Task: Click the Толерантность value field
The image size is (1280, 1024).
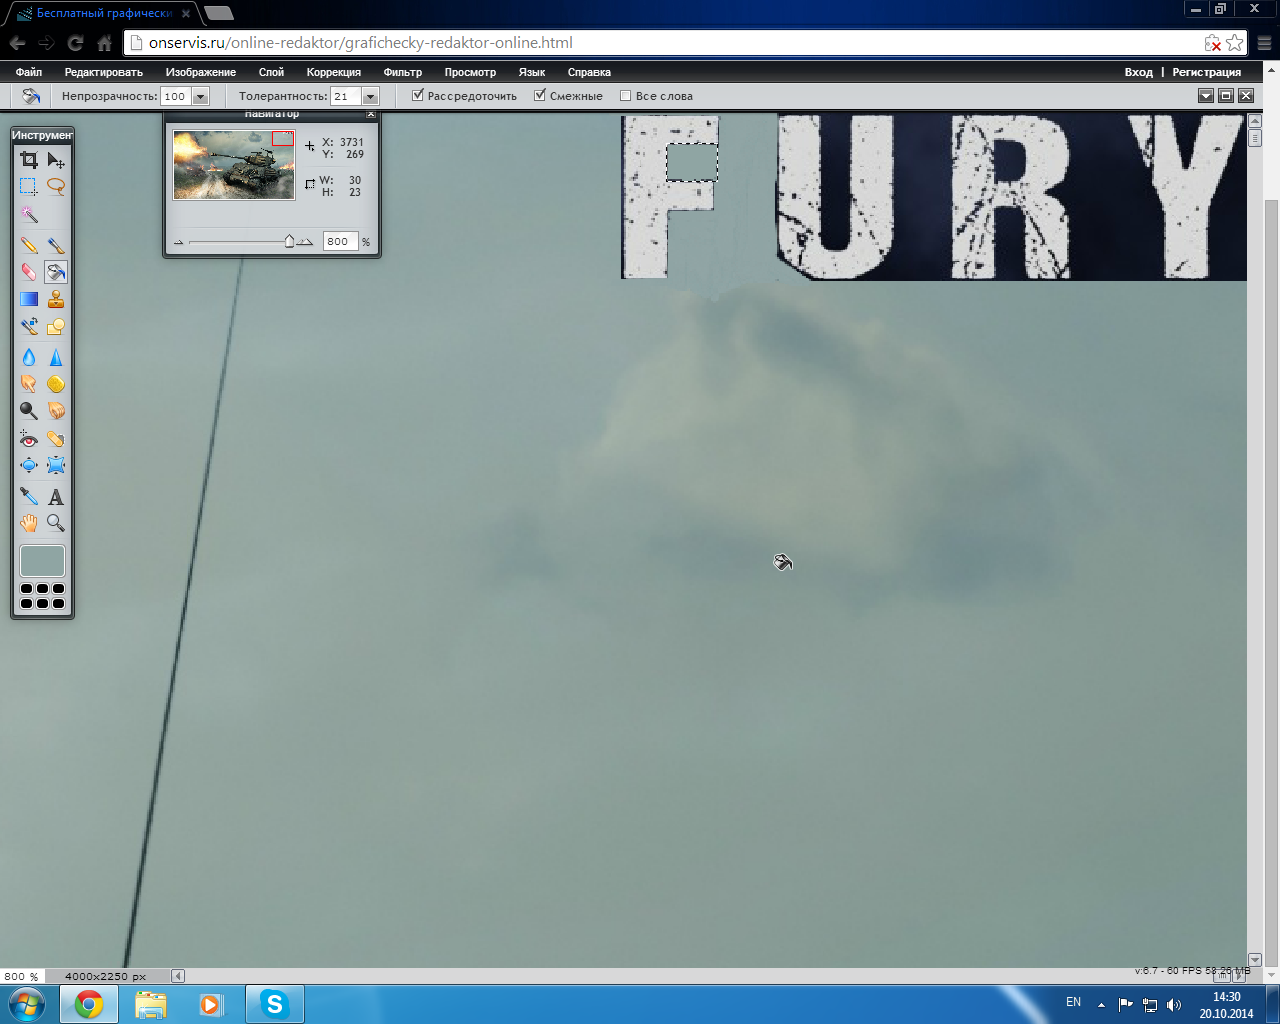Action: click(346, 97)
